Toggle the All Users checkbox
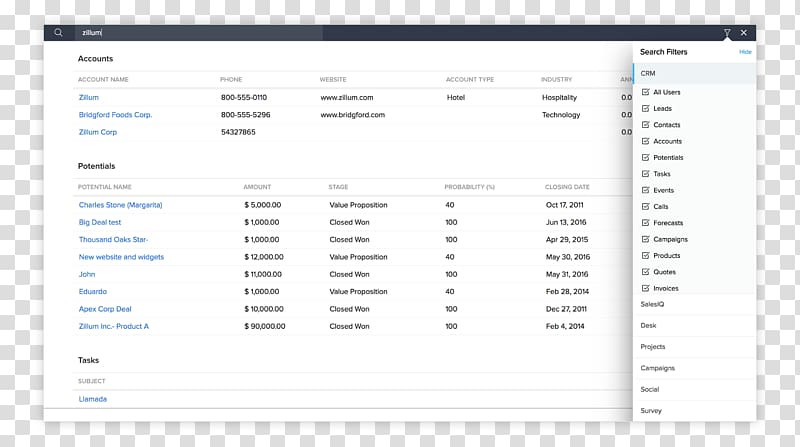The image size is (800, 447). [x=645, y=92]
